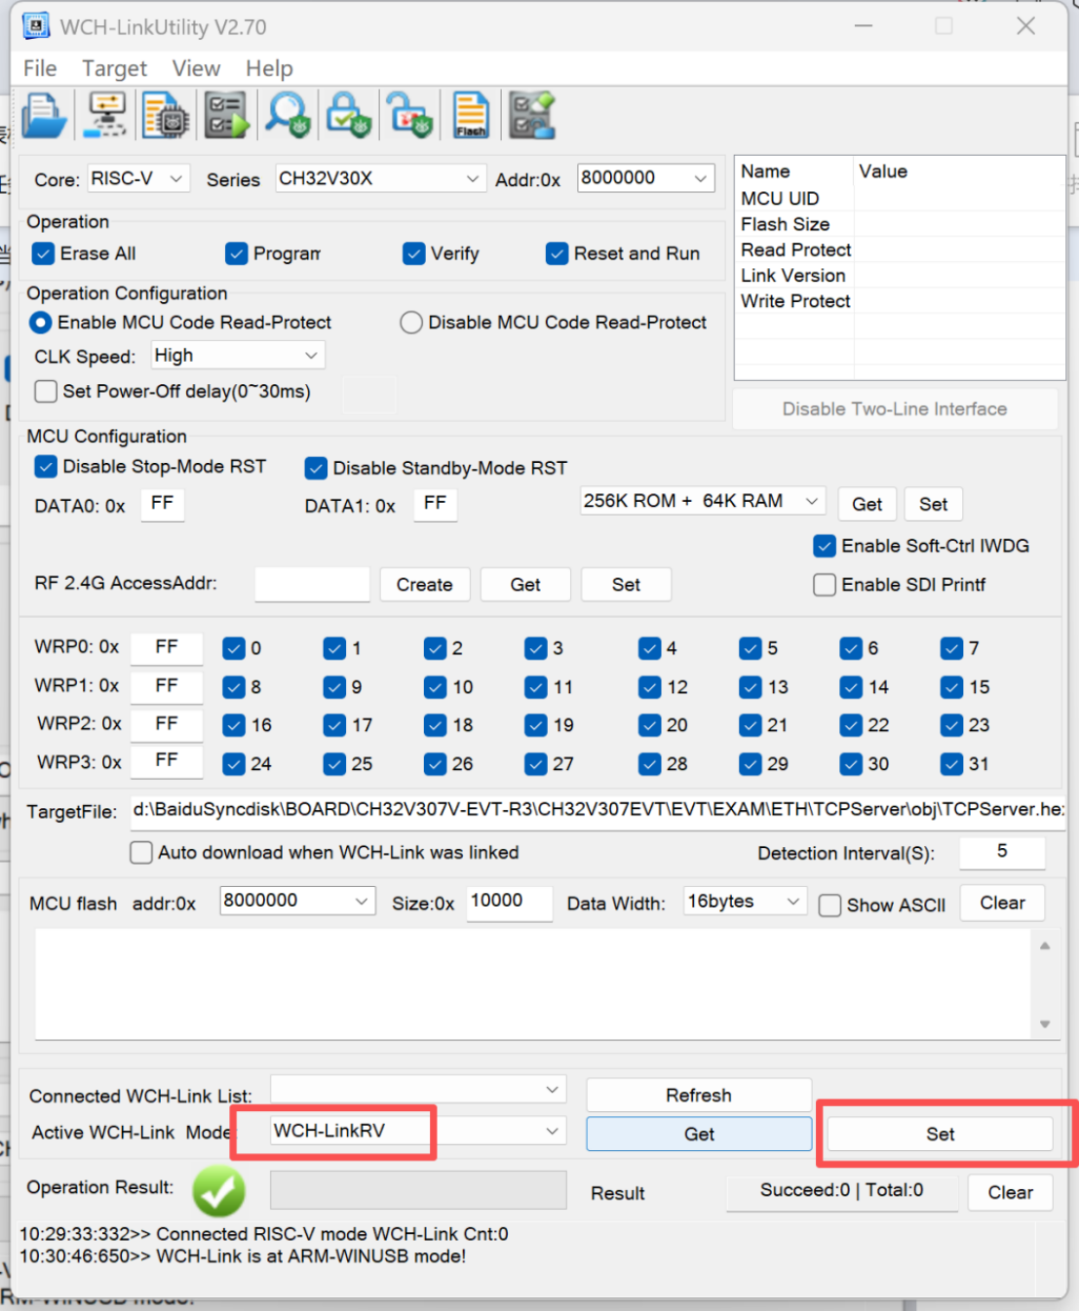Click the locked padlock protect icon
The height and width of the screenshot is (1311, 1080).
pos(349,116)
